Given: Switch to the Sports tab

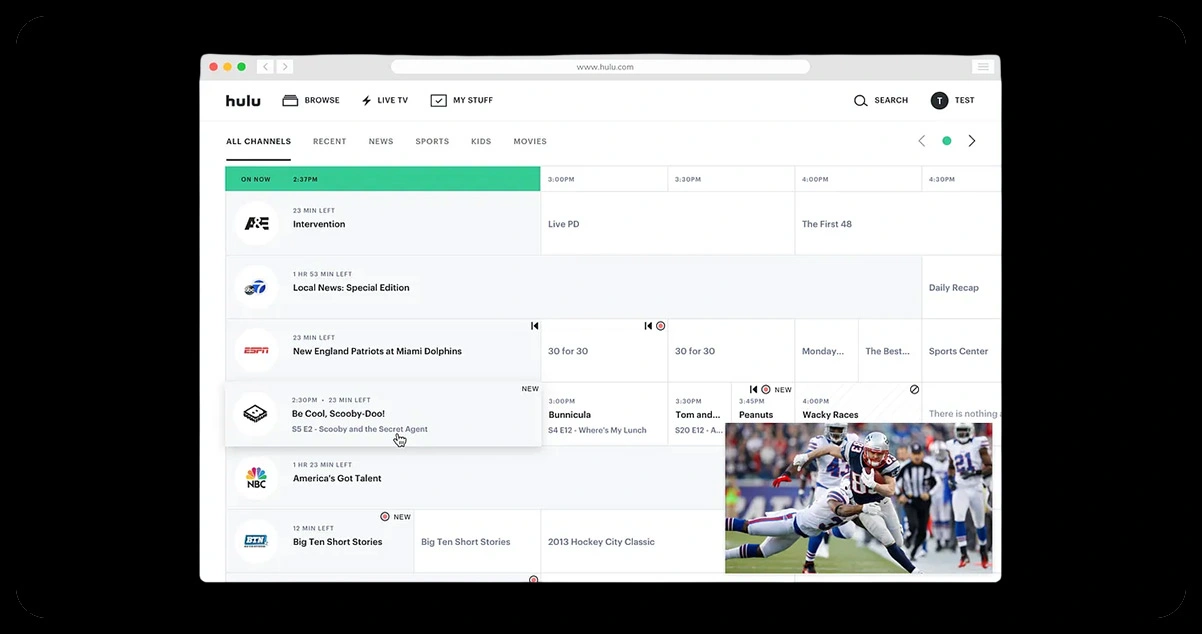Looking at the screenshot, I should pyautogui.click(x=432, y=141).
